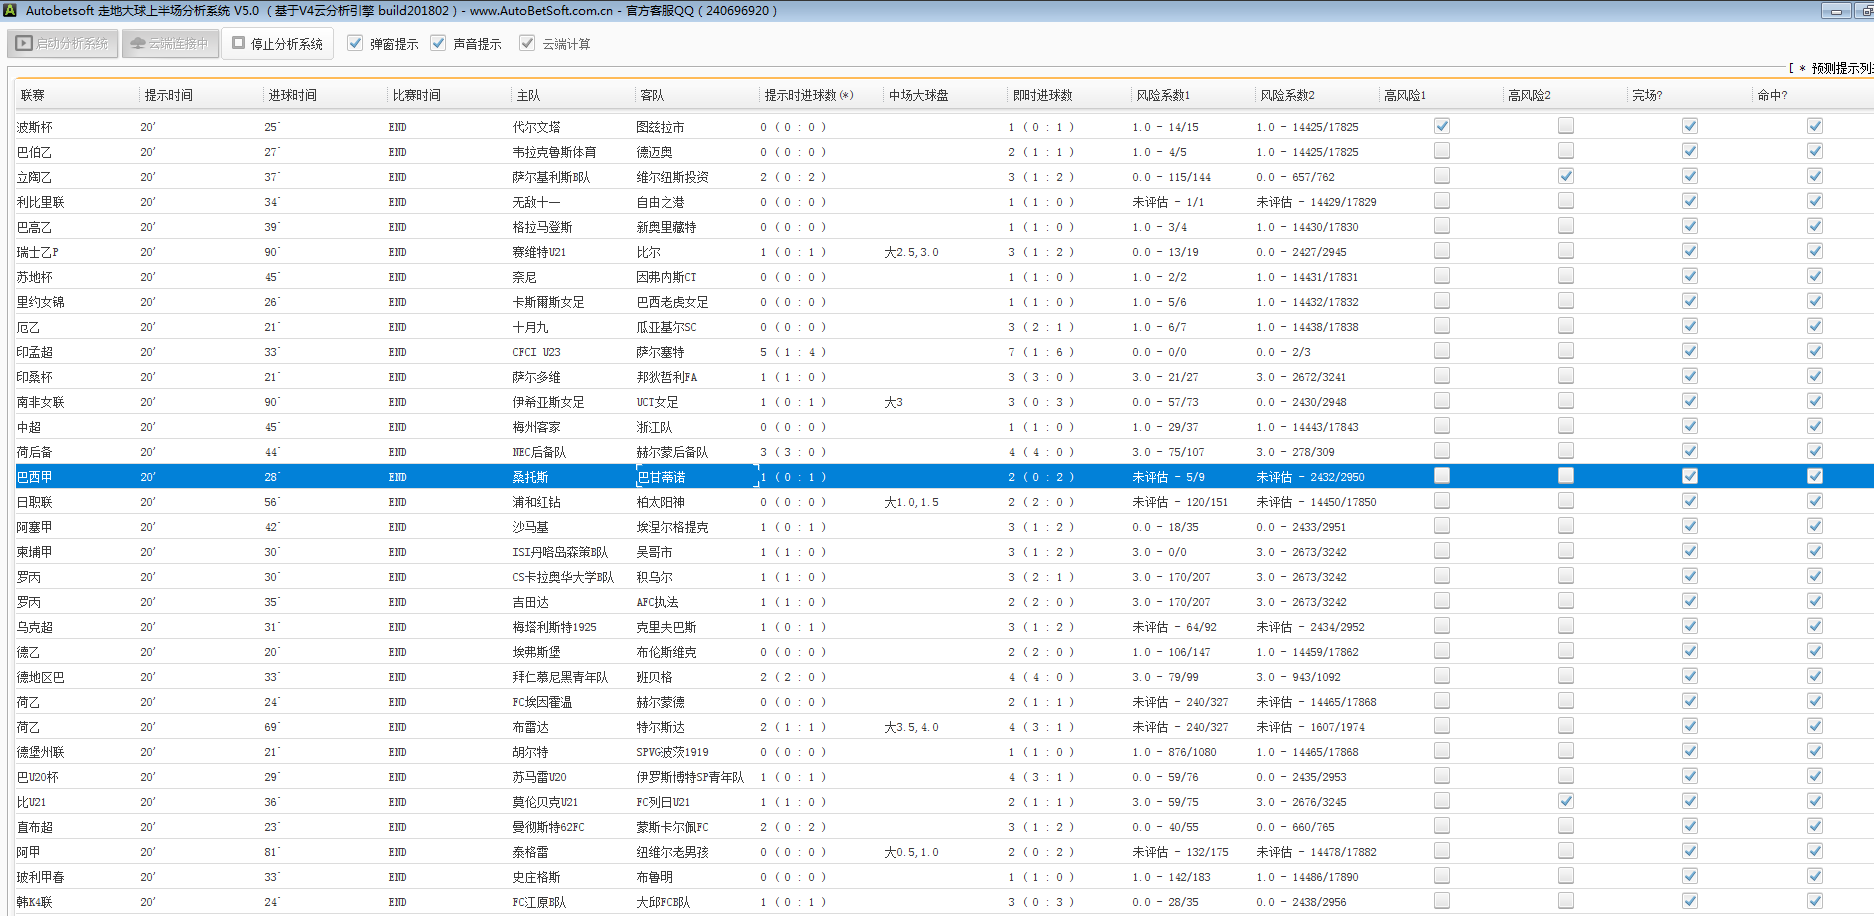Toggle the 云端计算 checkbox
Viewport: 1874px width, 916px height.
tap(527, 43)
